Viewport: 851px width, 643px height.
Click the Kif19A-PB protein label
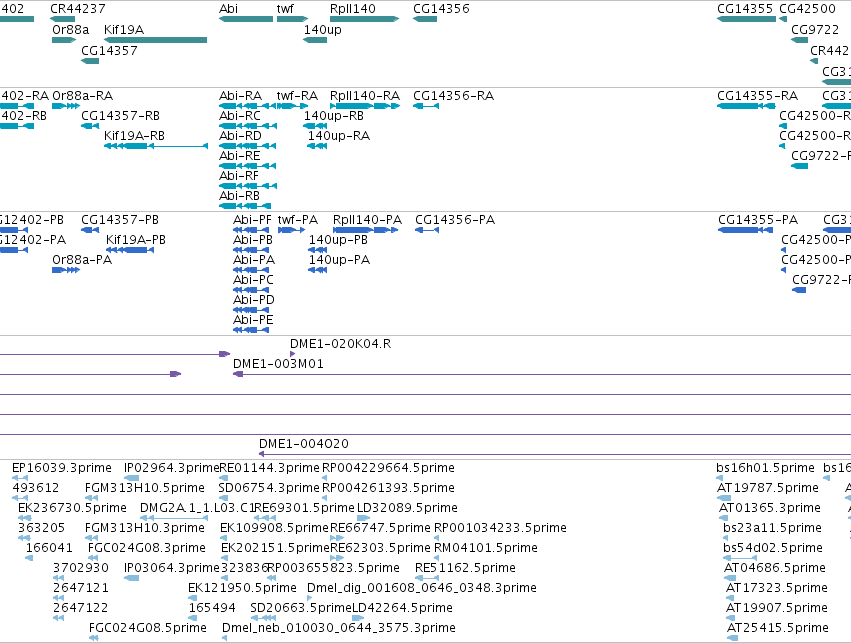[x=136, y=240]
